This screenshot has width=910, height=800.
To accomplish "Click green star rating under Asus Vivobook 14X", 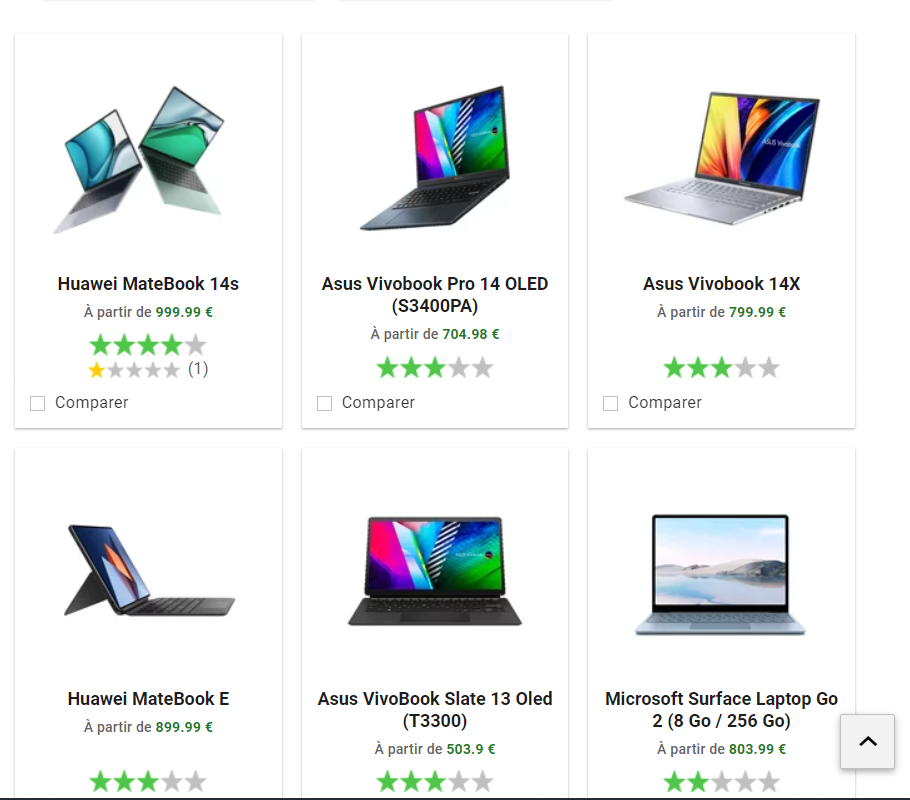I will [721, 368].
